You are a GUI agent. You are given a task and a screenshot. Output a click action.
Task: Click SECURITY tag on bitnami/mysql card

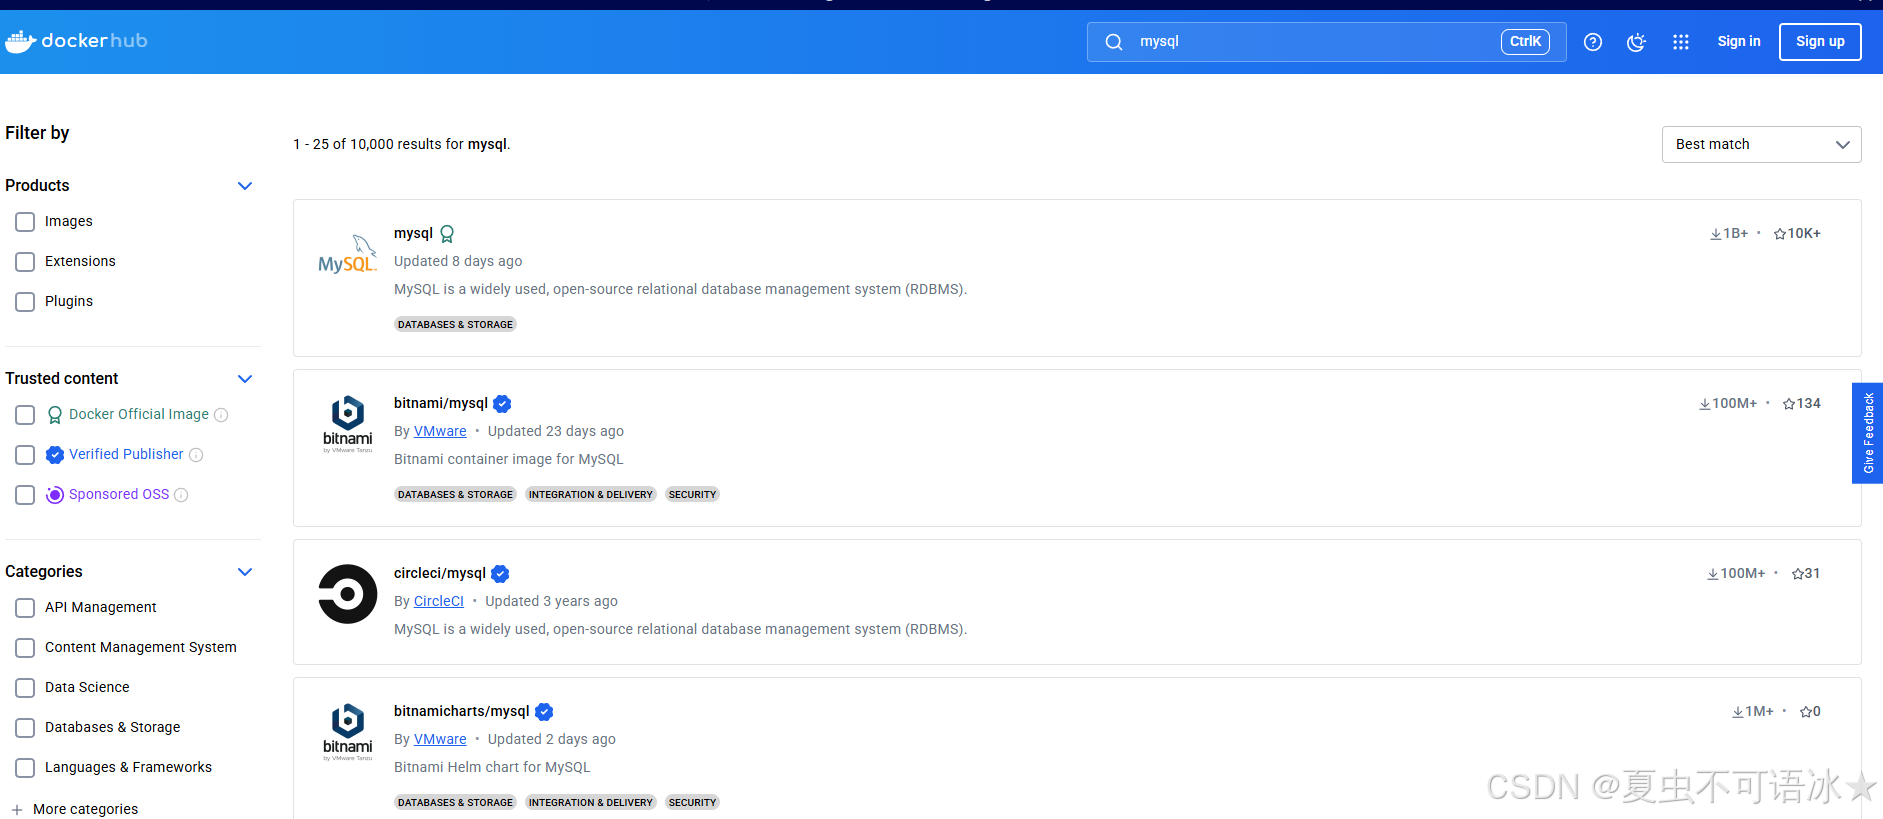coord(692,495)
